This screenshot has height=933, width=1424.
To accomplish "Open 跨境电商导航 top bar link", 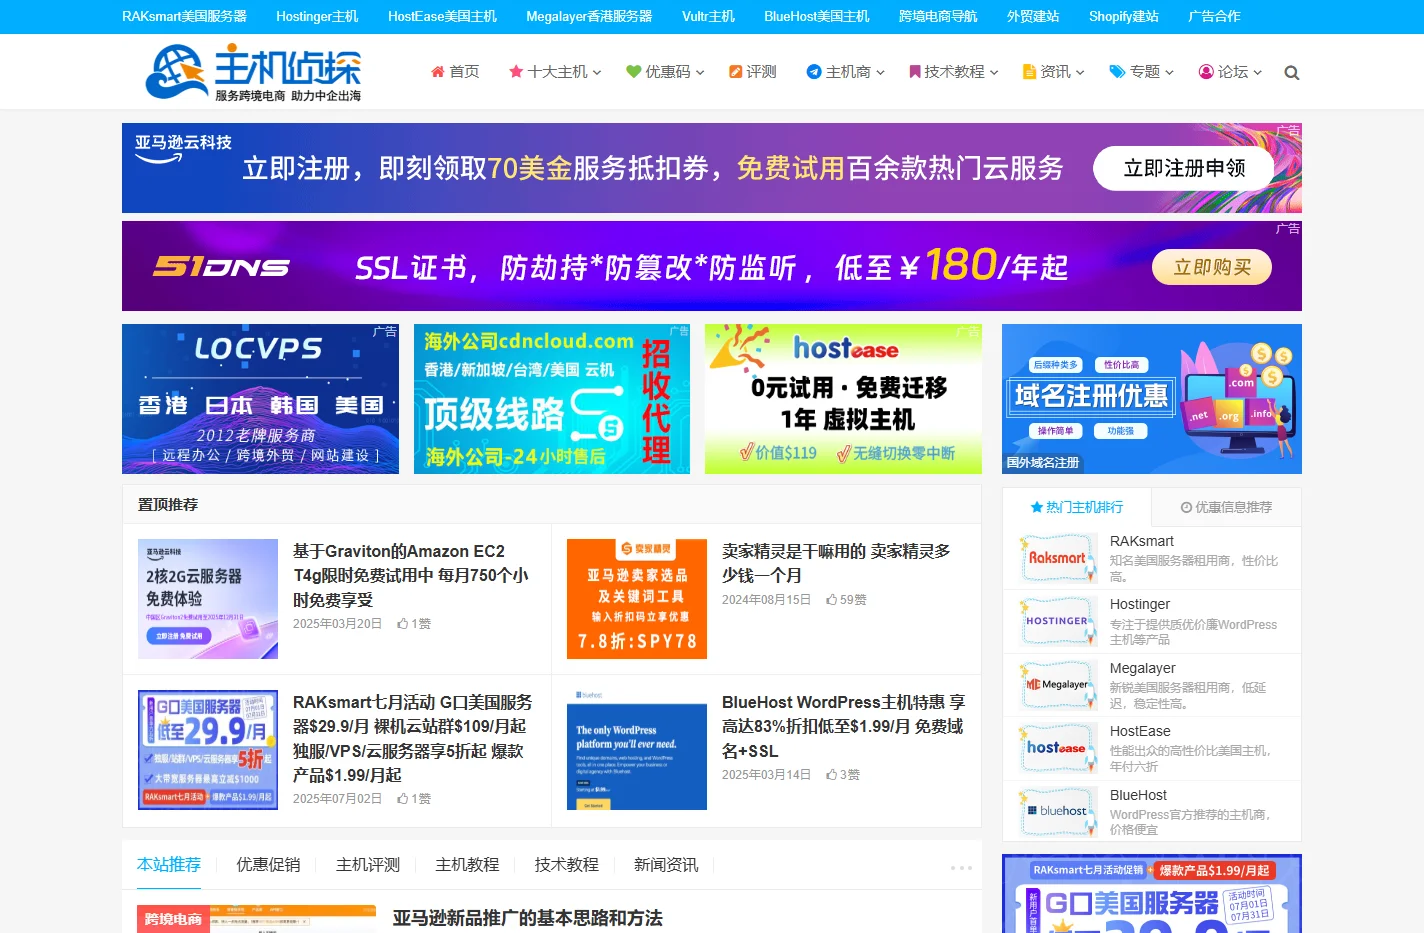I will (938, 16).
